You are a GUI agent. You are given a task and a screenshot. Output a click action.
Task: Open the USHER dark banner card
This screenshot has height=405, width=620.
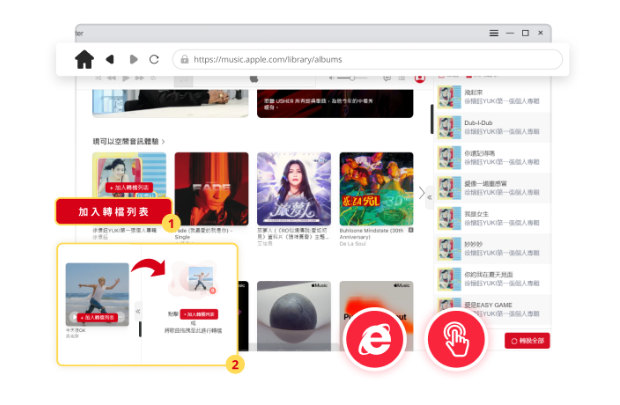tap(335, 103)
